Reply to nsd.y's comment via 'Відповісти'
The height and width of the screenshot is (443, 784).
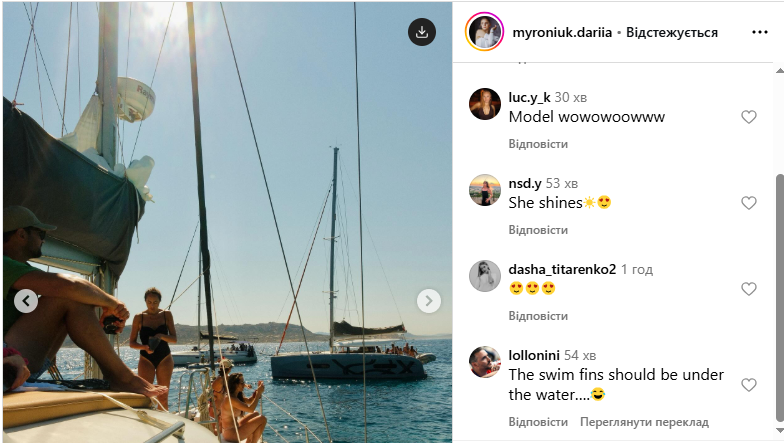pyautogui.click(x=538, y=230)
